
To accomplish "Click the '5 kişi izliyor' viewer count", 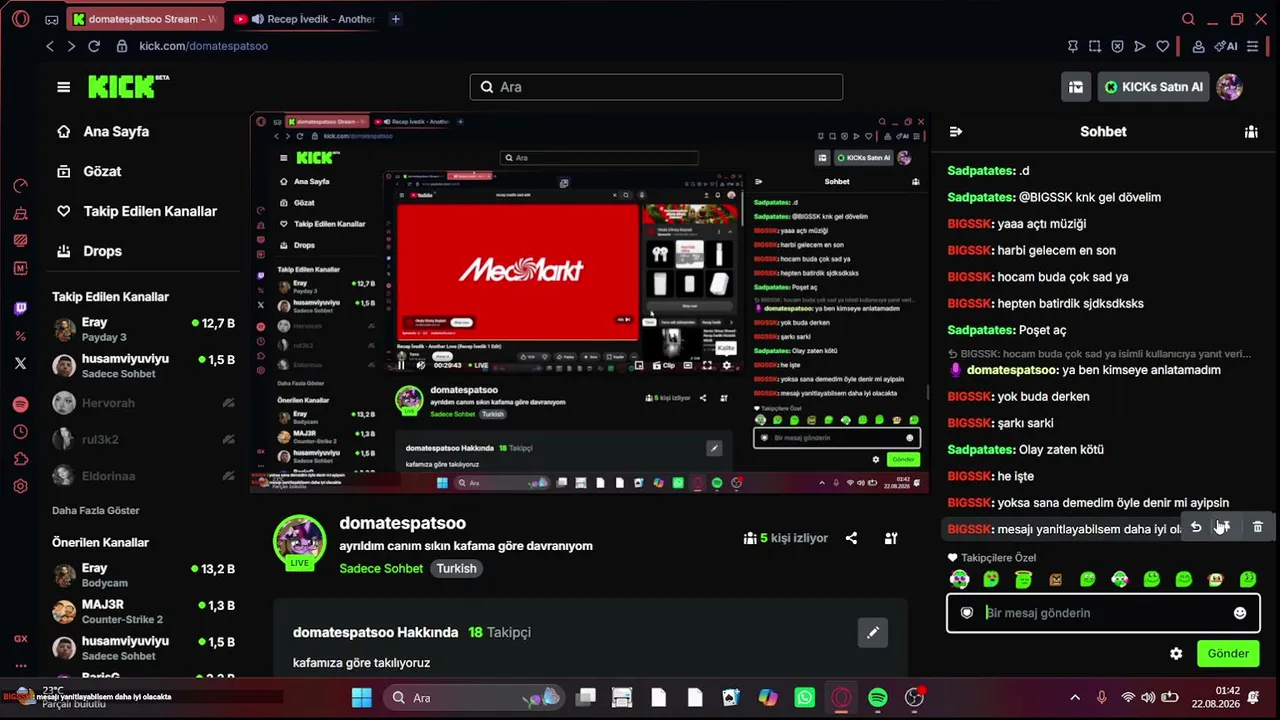I will pos(786,538).
